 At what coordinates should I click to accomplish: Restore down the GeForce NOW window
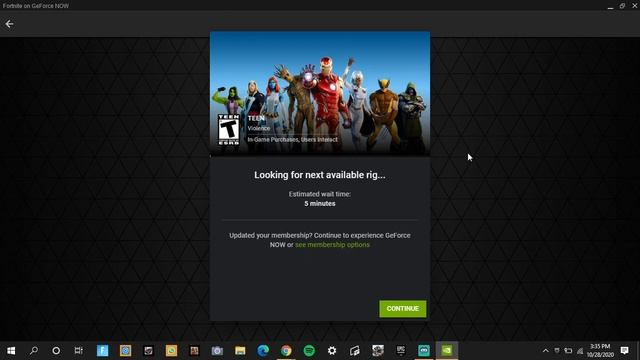pyautogui.click(x=622, y=6)
